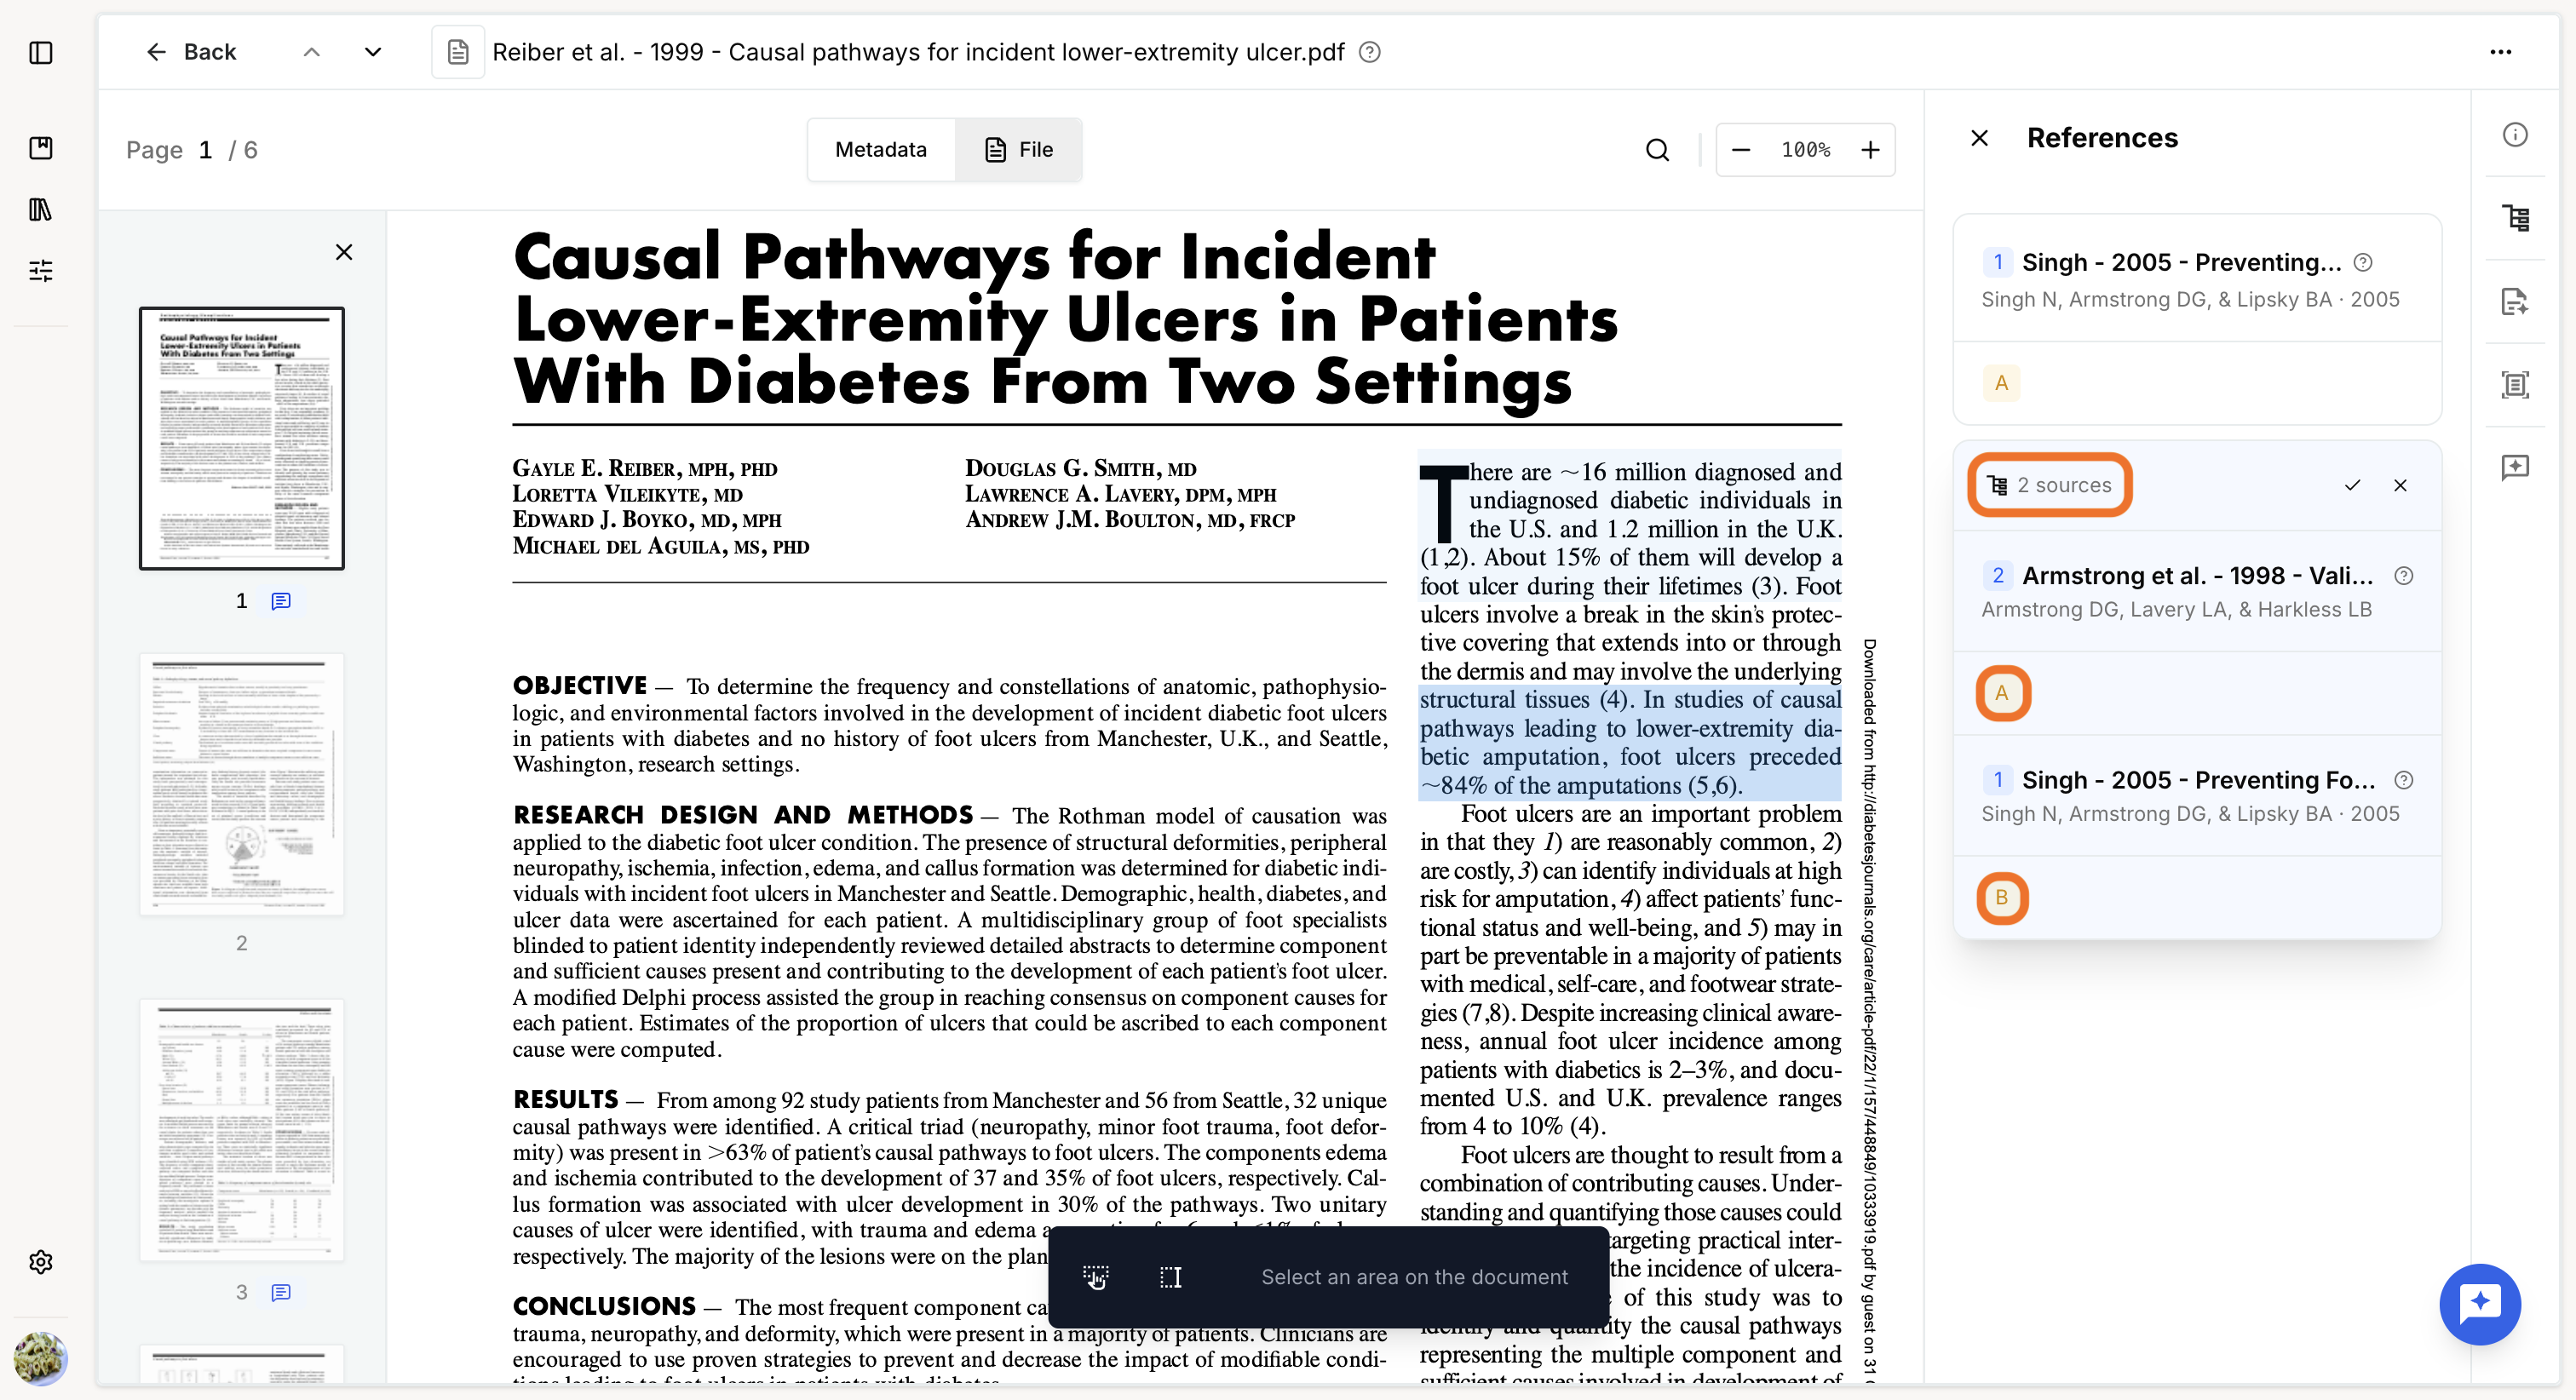Viewport: 2576px width, 1400px height.
Task: Open the library books icon
Action: [41, 209]
